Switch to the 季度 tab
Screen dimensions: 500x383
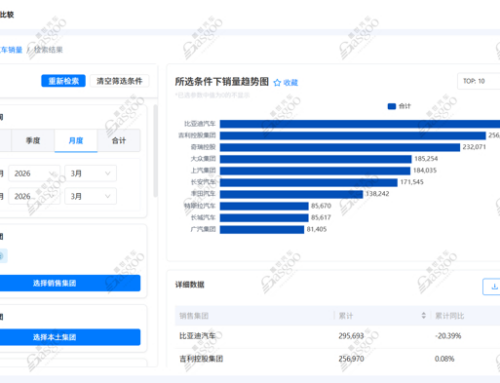point(33,141)
